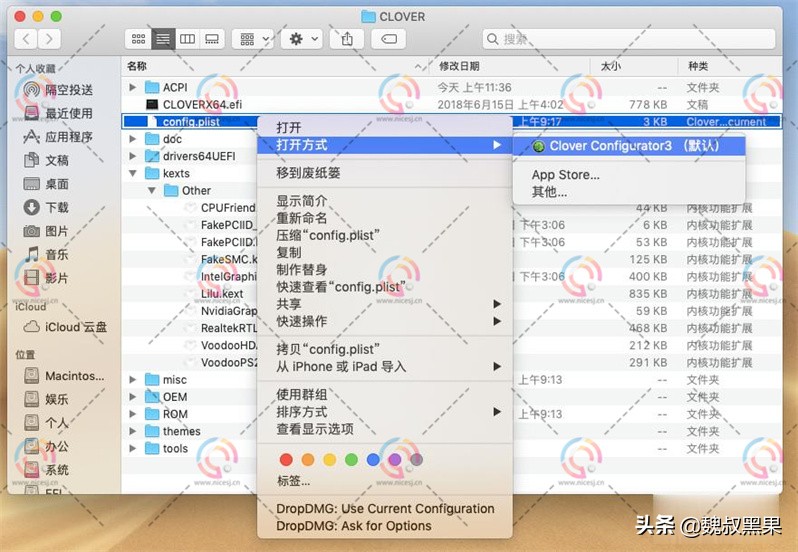Expand the tools folder
798x552 pixels.
coord(132,449)
